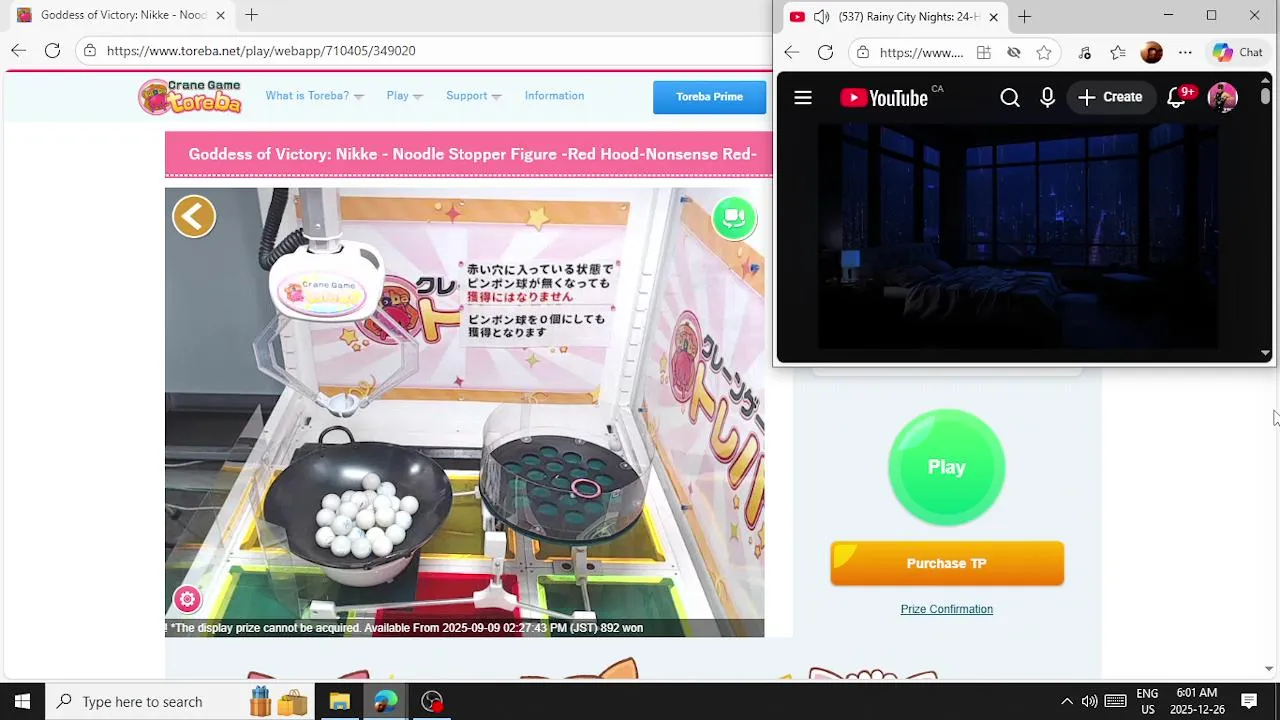Close the Rainy City Nights tab

[994, 16]
